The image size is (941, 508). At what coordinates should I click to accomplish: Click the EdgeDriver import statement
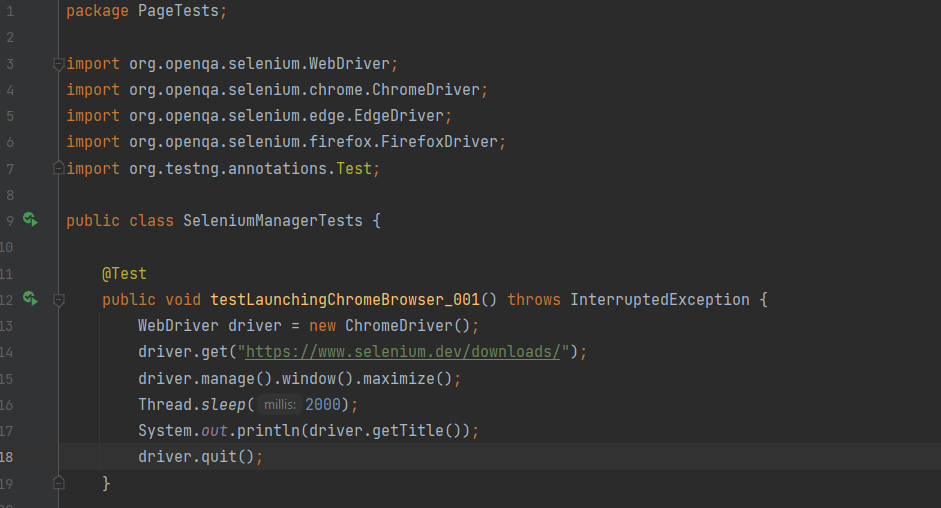click(259, 116)
